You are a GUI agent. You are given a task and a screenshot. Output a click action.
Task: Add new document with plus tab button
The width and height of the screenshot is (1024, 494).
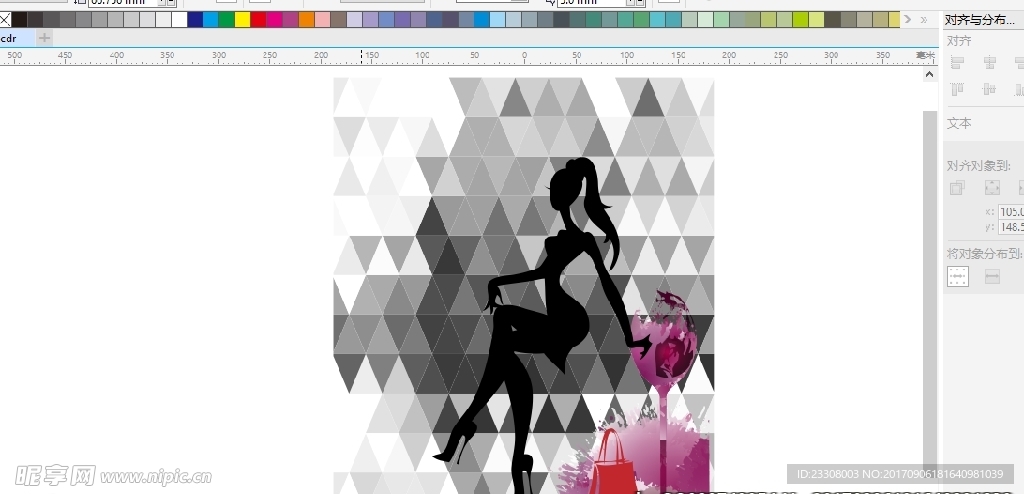[44, 38]
